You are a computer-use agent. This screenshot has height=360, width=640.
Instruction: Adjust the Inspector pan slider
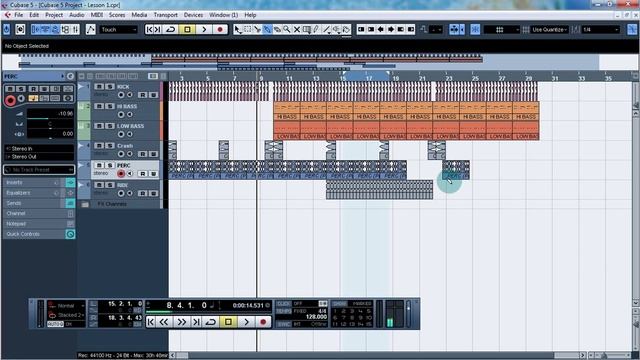pos(50,124)
